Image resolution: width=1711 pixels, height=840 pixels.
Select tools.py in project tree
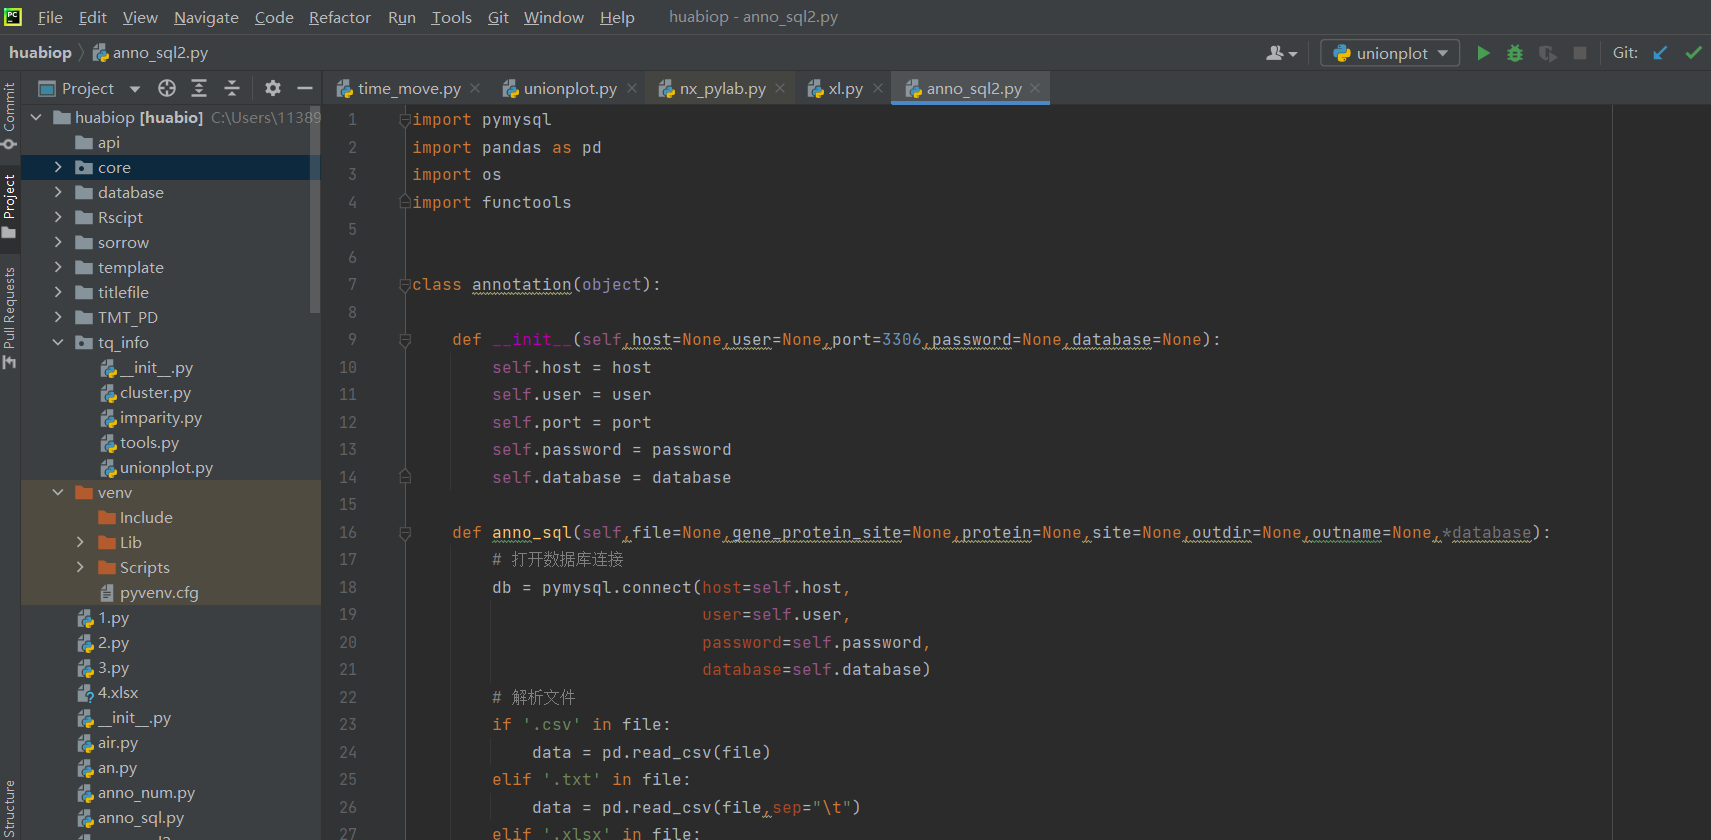150,442
